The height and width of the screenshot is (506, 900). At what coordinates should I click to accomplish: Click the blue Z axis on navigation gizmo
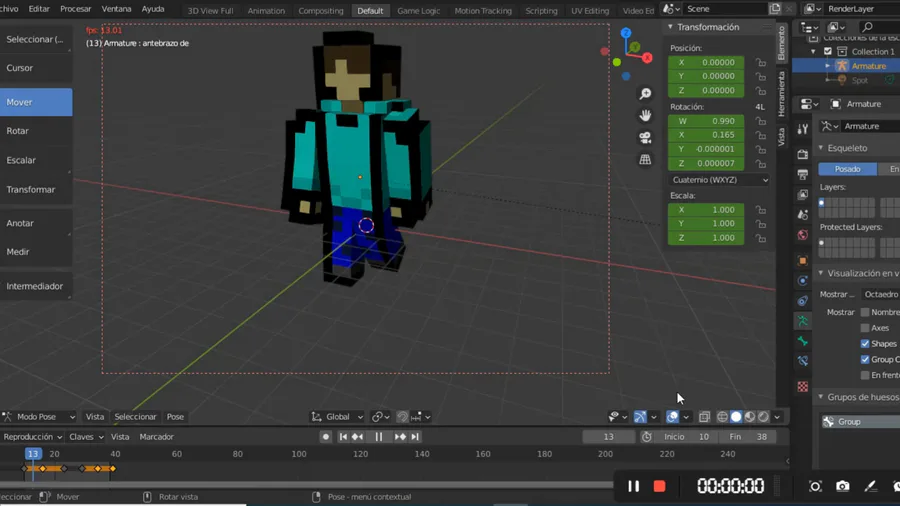(x=626, y=33)
